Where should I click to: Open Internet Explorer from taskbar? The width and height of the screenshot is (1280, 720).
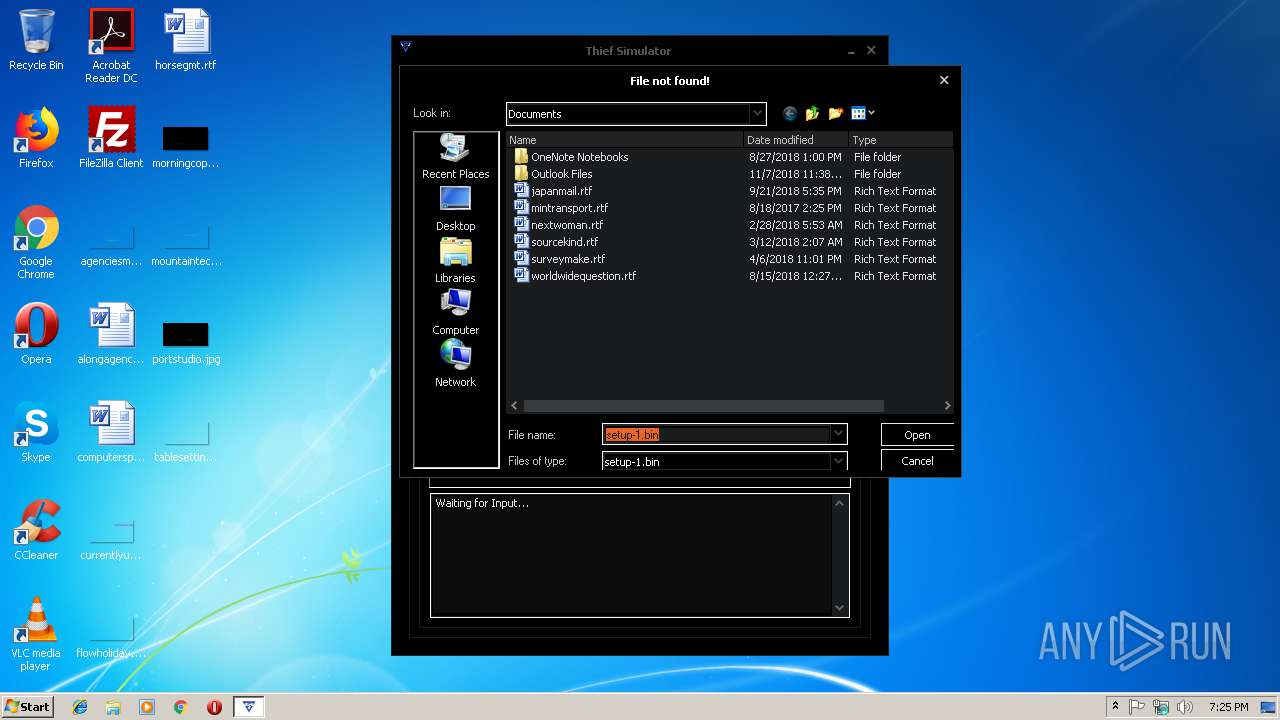[80, 707]
